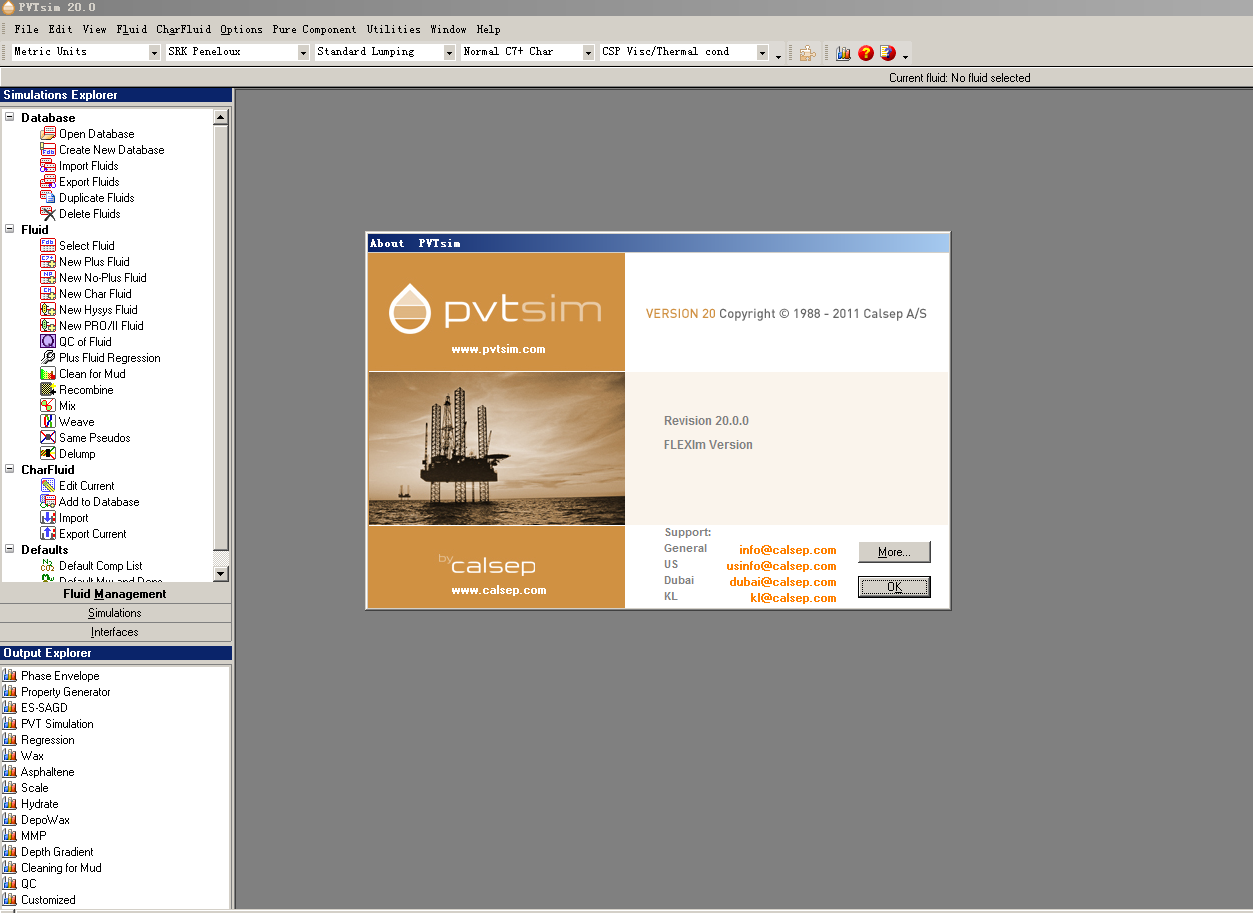
Task: Click the Create New Database icon
Action: coord(48,149)
